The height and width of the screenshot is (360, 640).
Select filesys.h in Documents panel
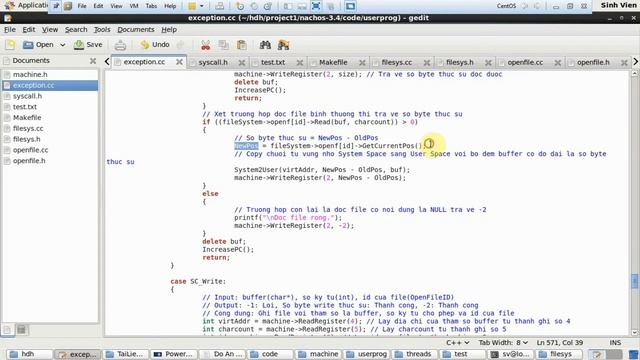click(50, 139)
